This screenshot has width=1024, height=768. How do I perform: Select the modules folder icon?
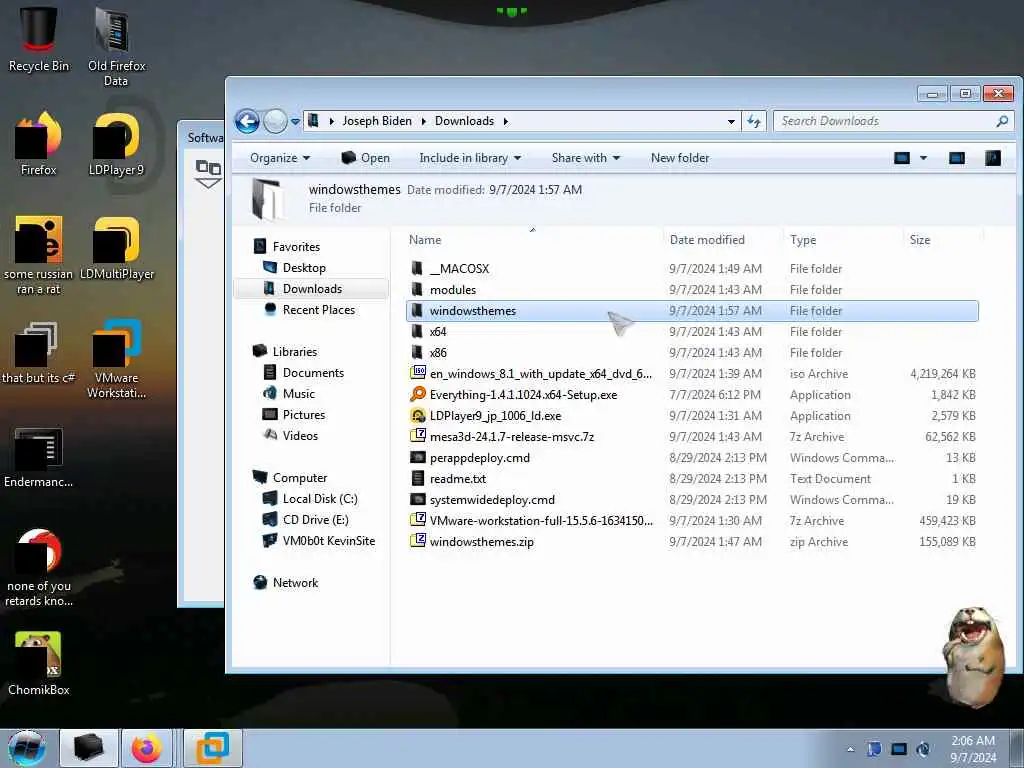(x=417, y=289)
